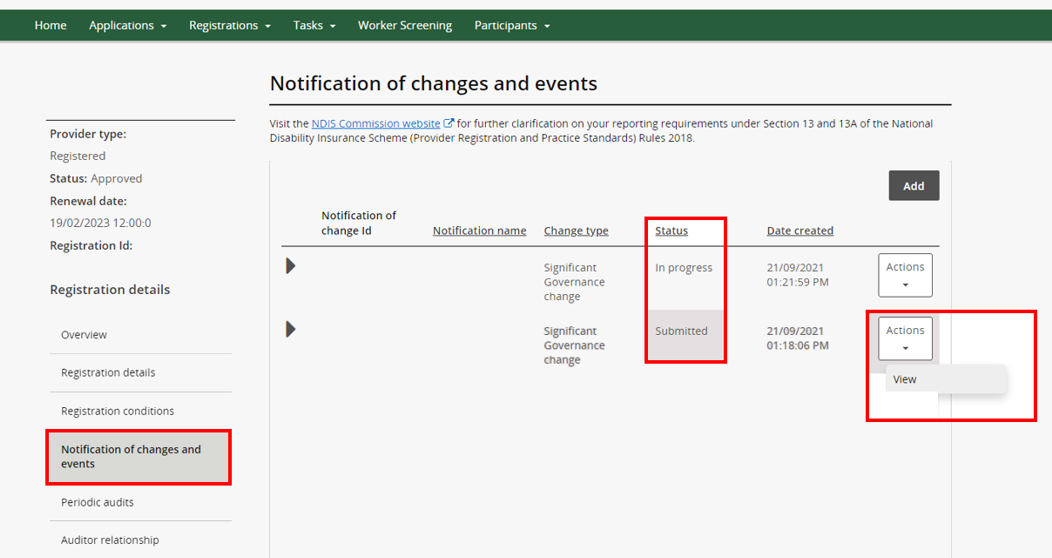Sort table by Change type column
This screenshot has height=558, width=1052.
576,231
